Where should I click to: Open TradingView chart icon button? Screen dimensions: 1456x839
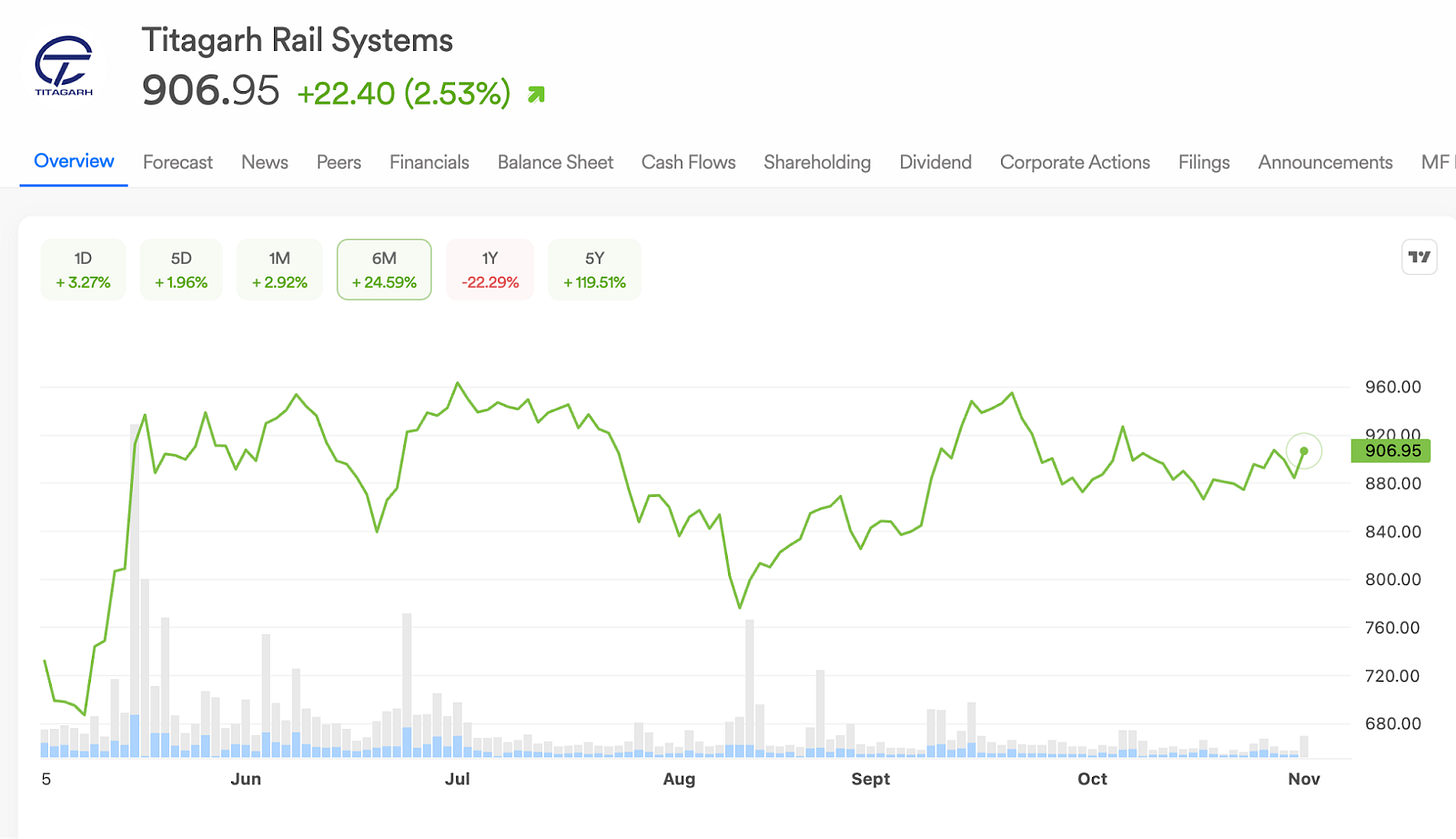click(1419, 257)
